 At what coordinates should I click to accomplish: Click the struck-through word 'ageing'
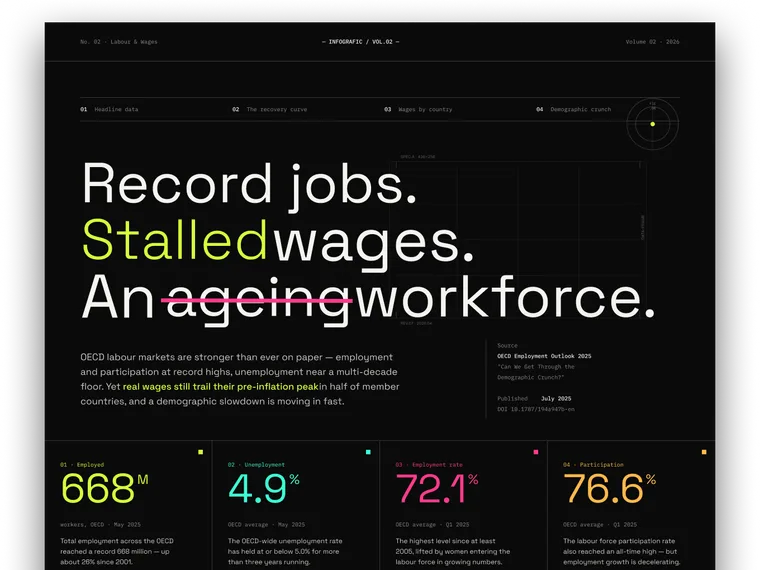click(x=257, y=301)
